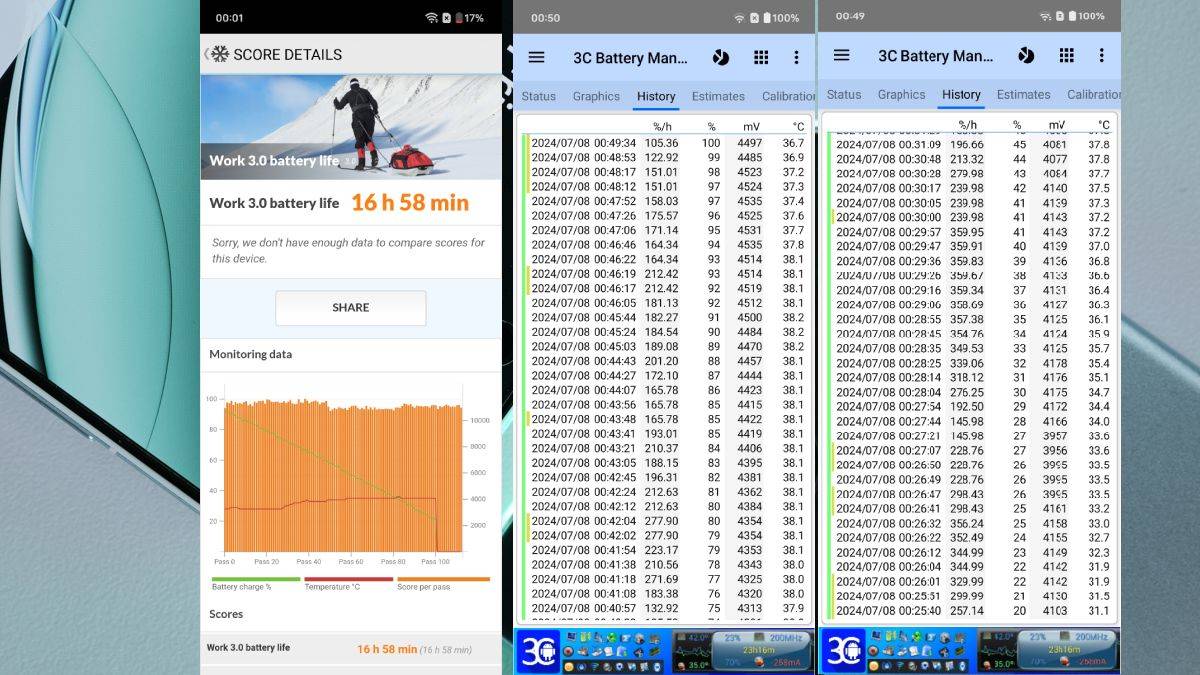The width and height of the screenshot is (1200, 675).
Task: Open hamburger menu in middle 3C Battery screen
Action: [x=537, y=57]
